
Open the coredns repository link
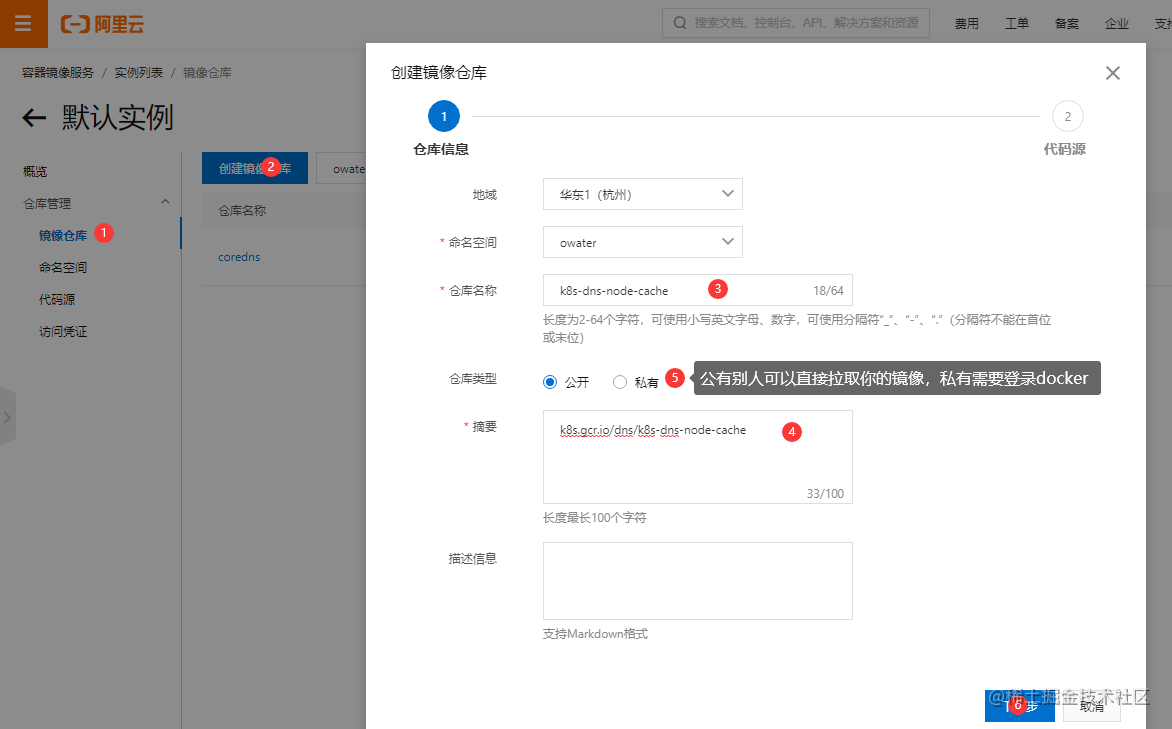239,256
